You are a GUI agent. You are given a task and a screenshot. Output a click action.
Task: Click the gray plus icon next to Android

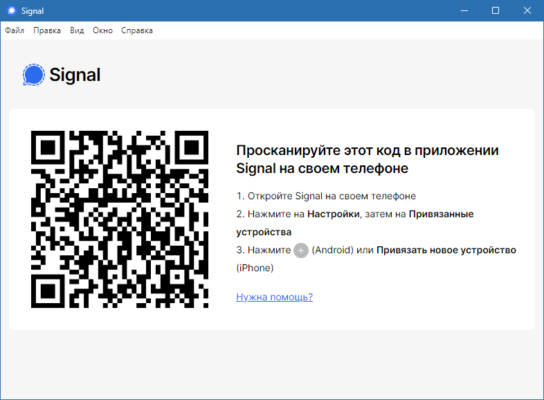(301, 250)
